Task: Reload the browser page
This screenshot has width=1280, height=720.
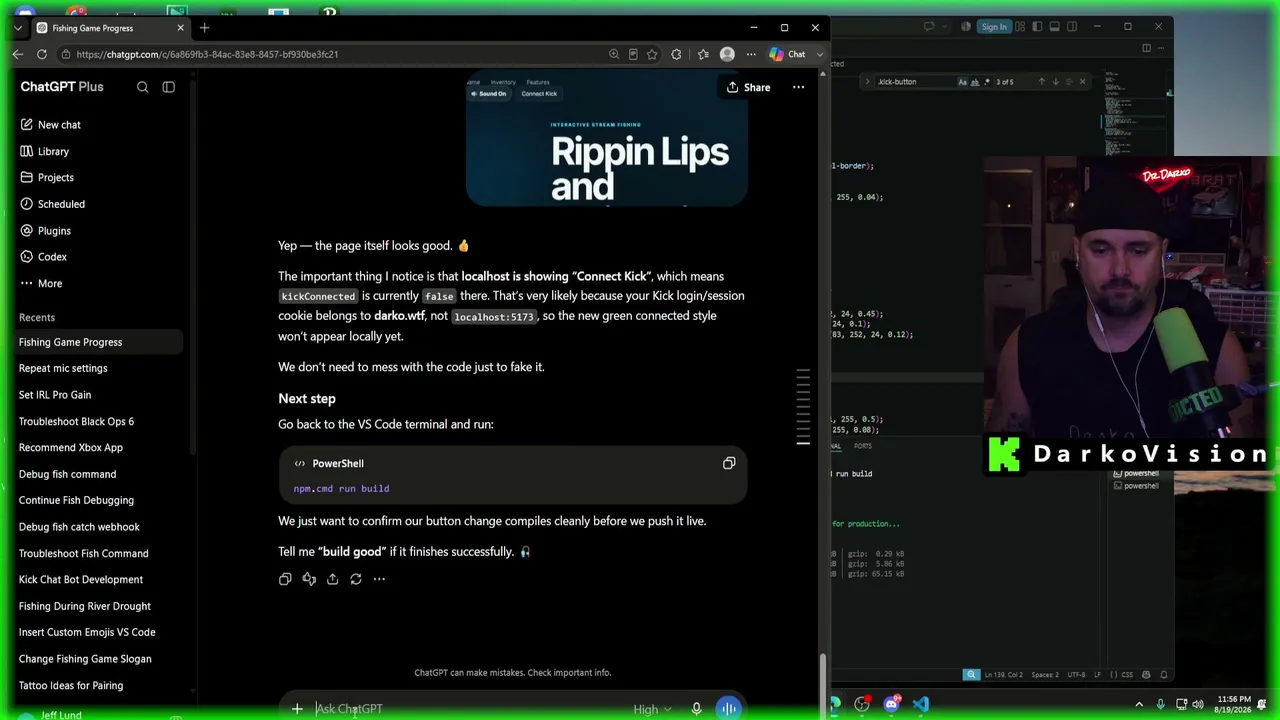Action: 42,54
